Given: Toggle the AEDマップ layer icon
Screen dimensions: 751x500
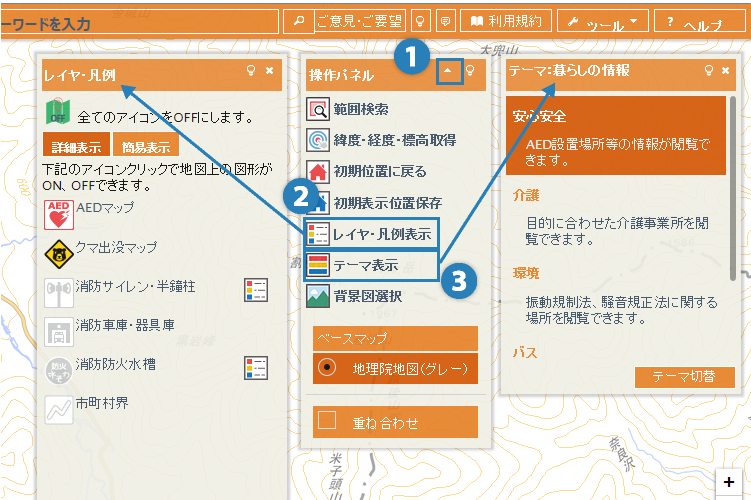Looking at the screenshot, I should (x=58, y=214).
